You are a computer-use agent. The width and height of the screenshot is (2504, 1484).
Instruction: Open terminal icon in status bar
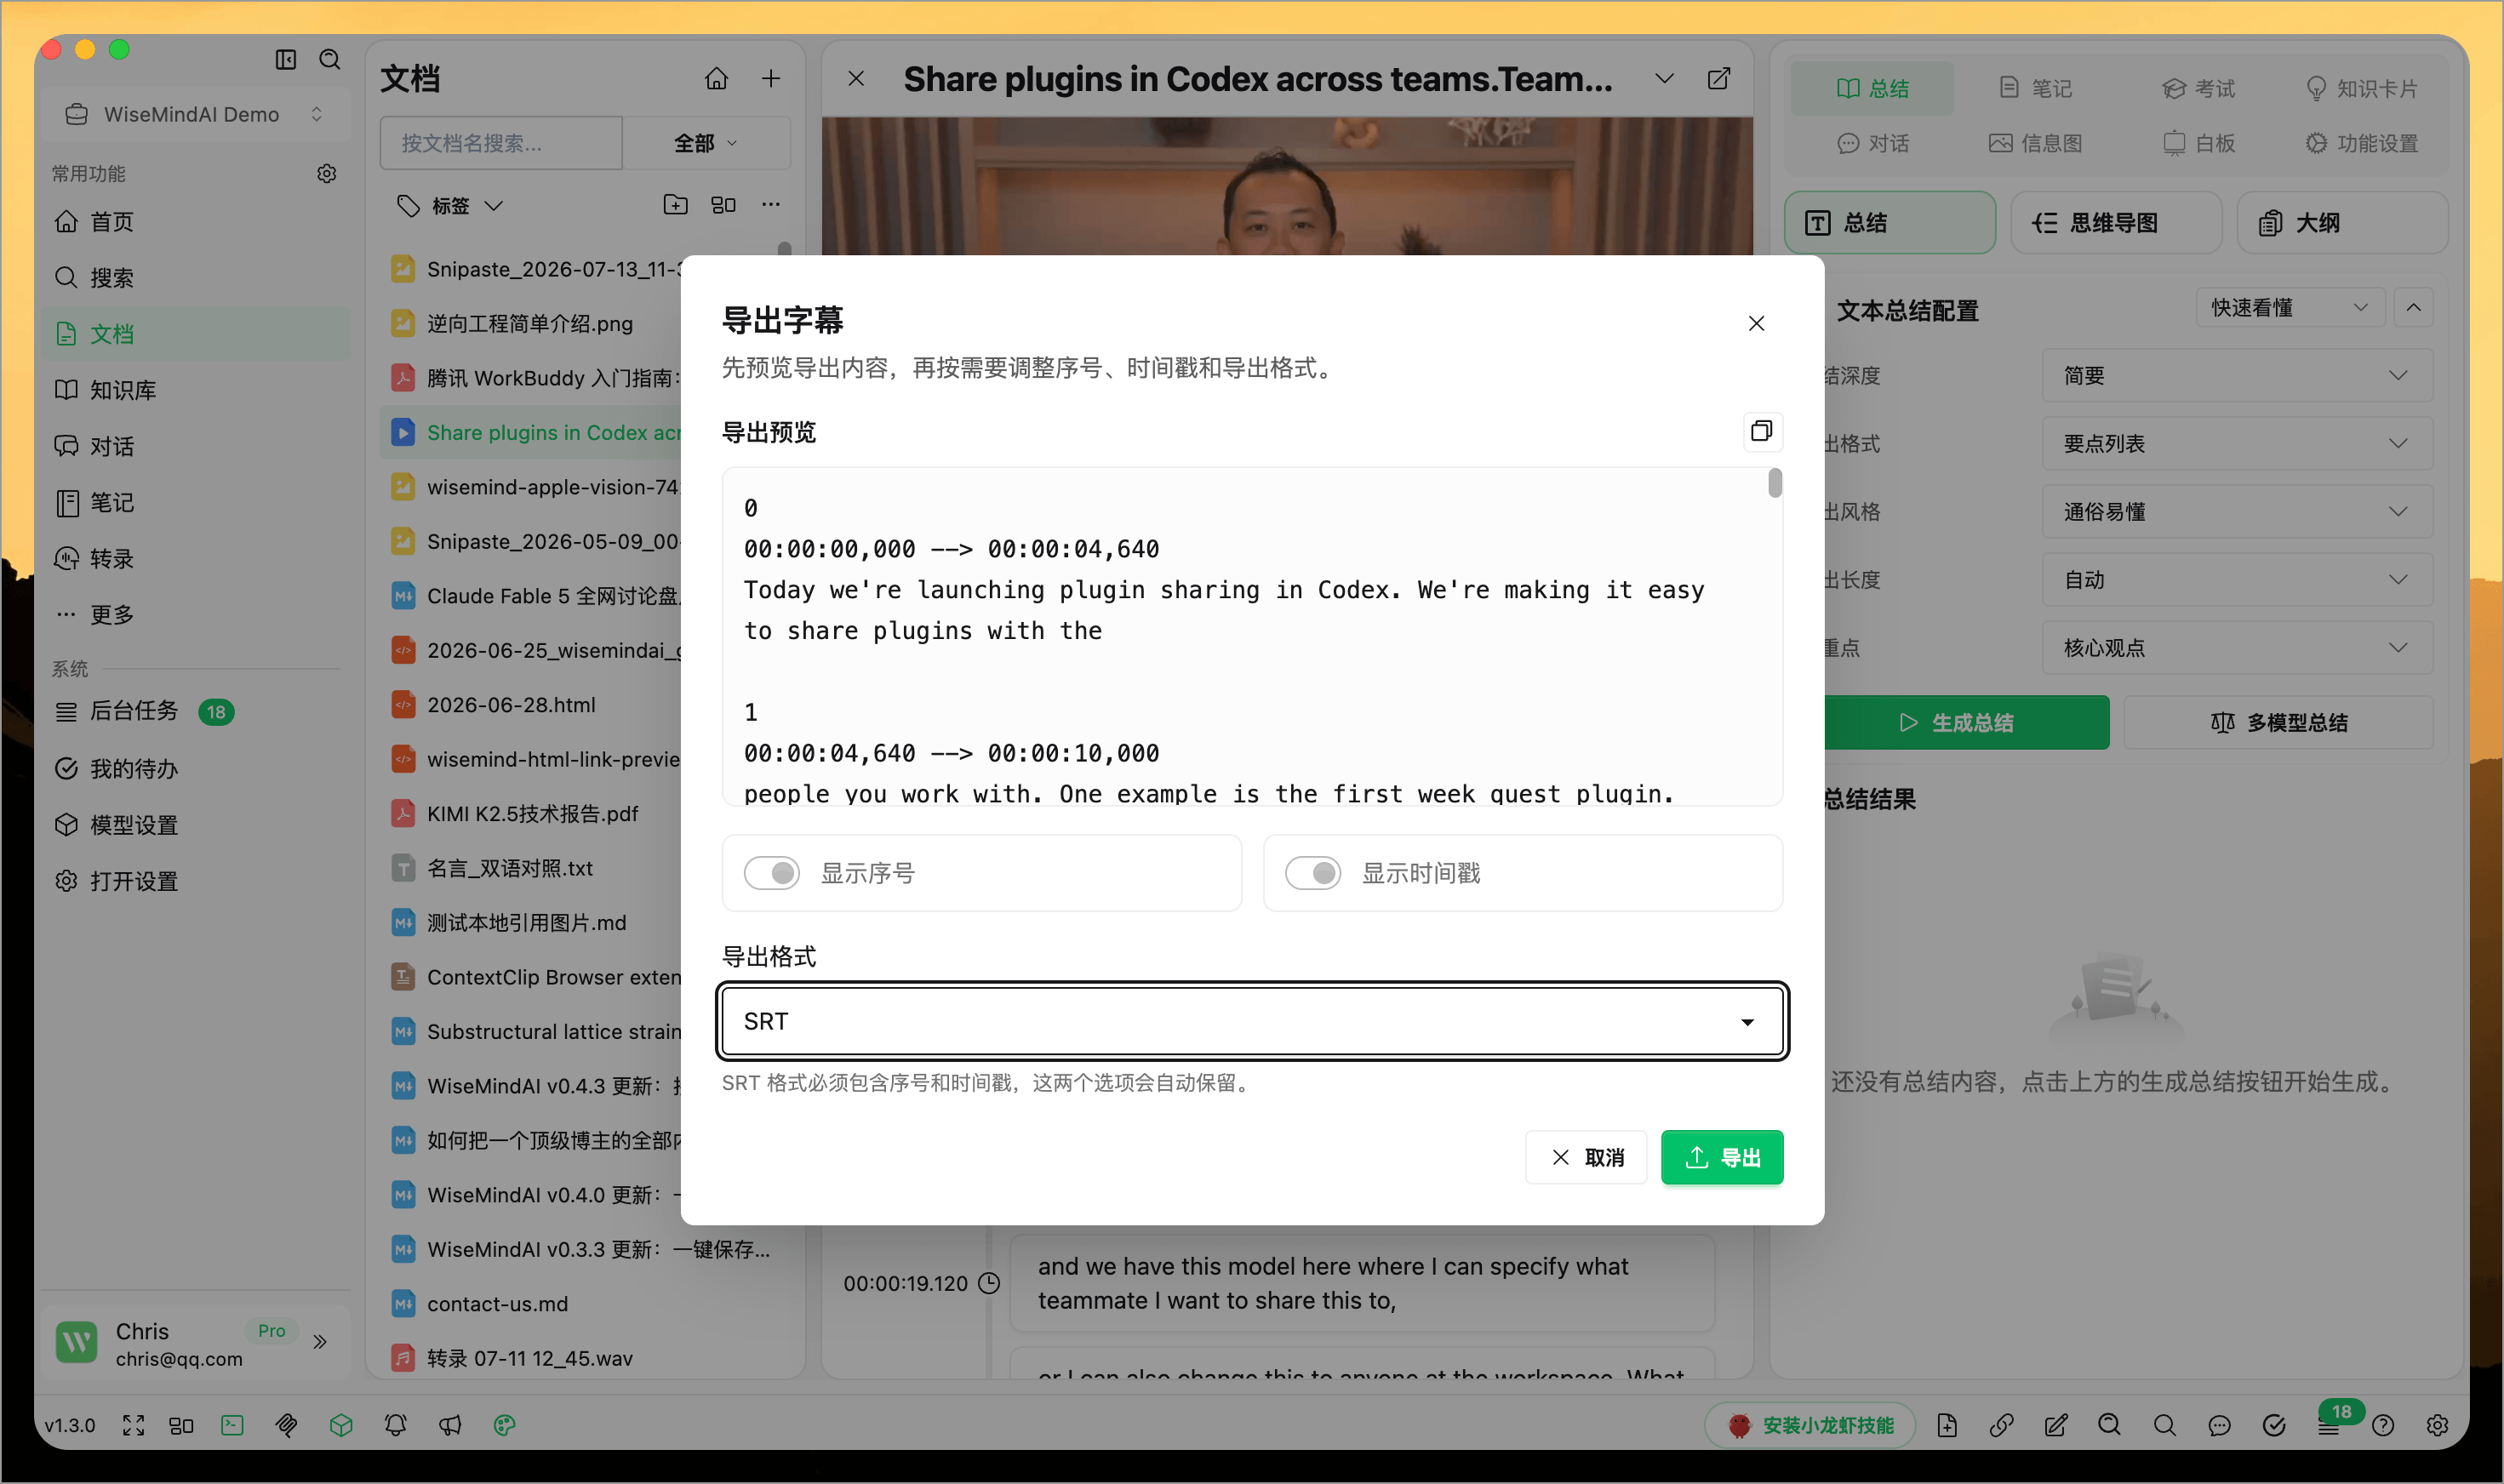click(232, 1426)
